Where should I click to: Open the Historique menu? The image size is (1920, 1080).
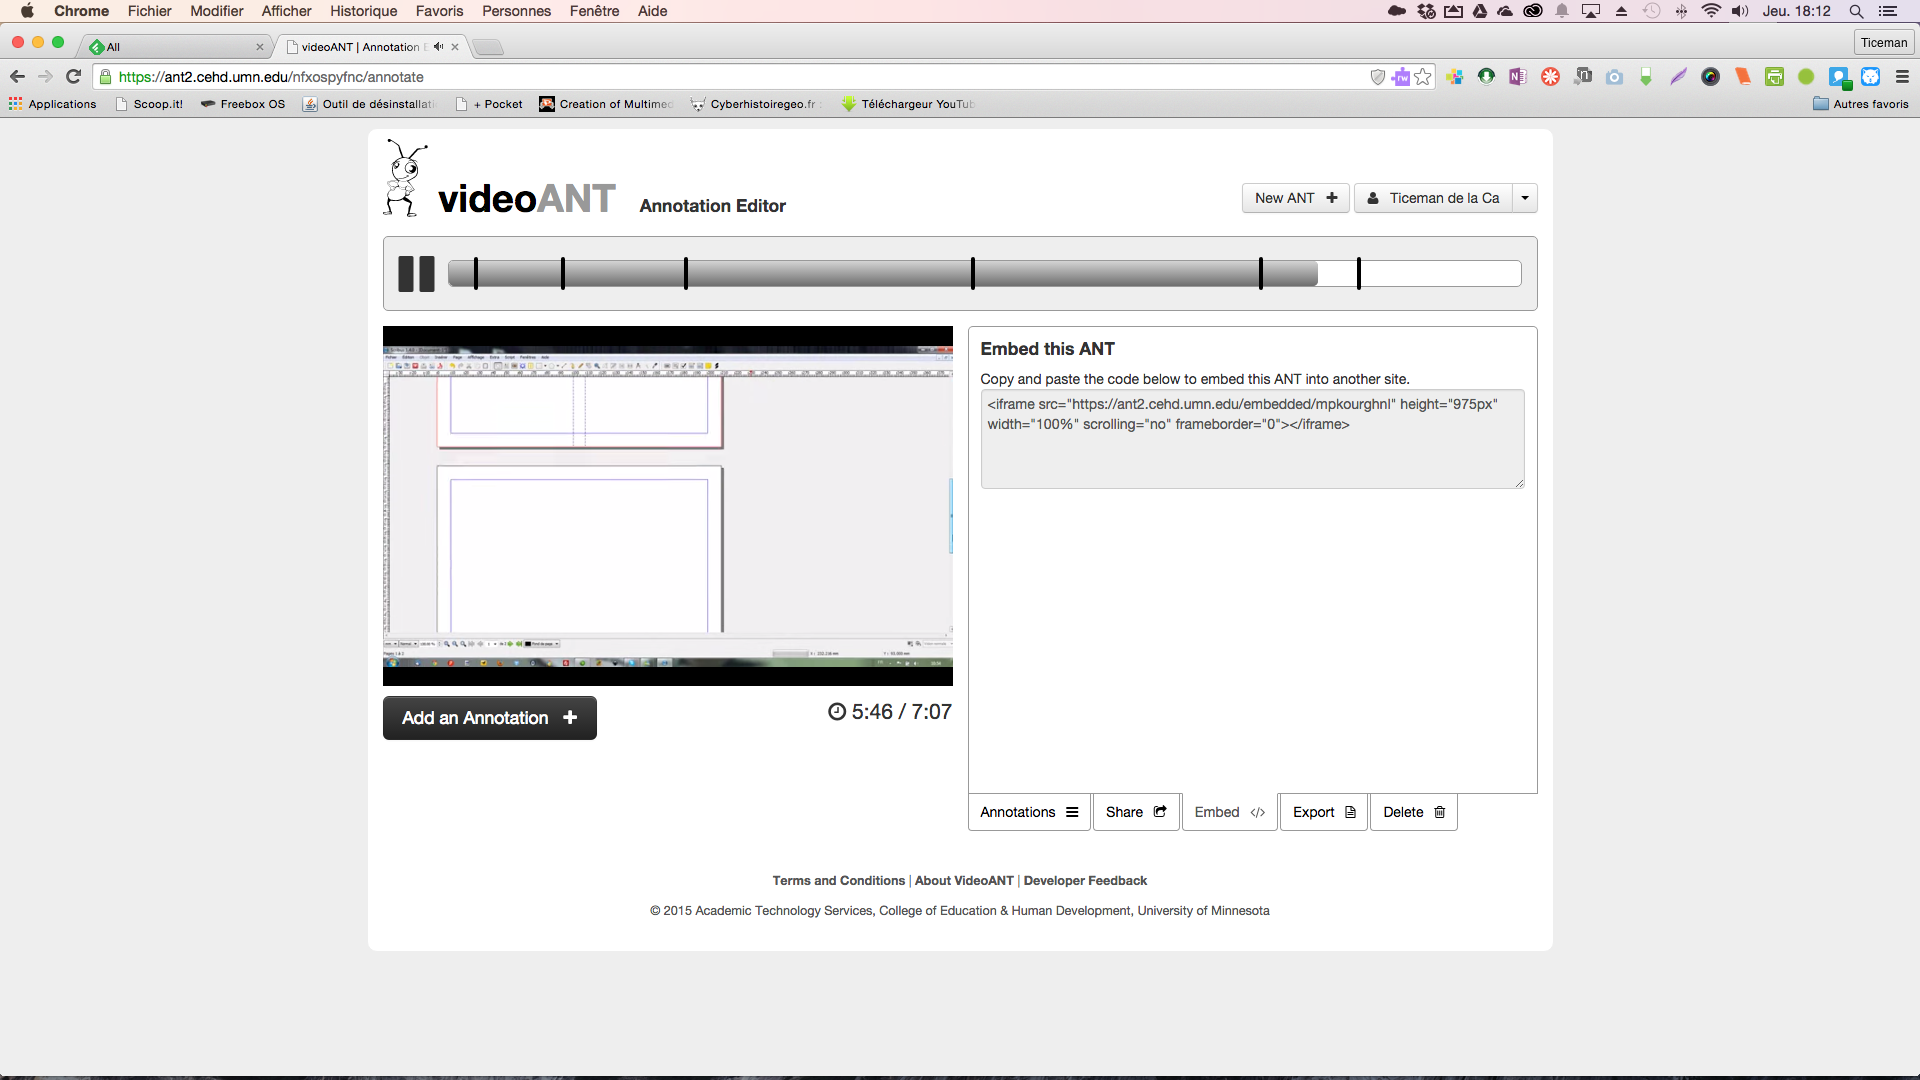coord(363,11)
